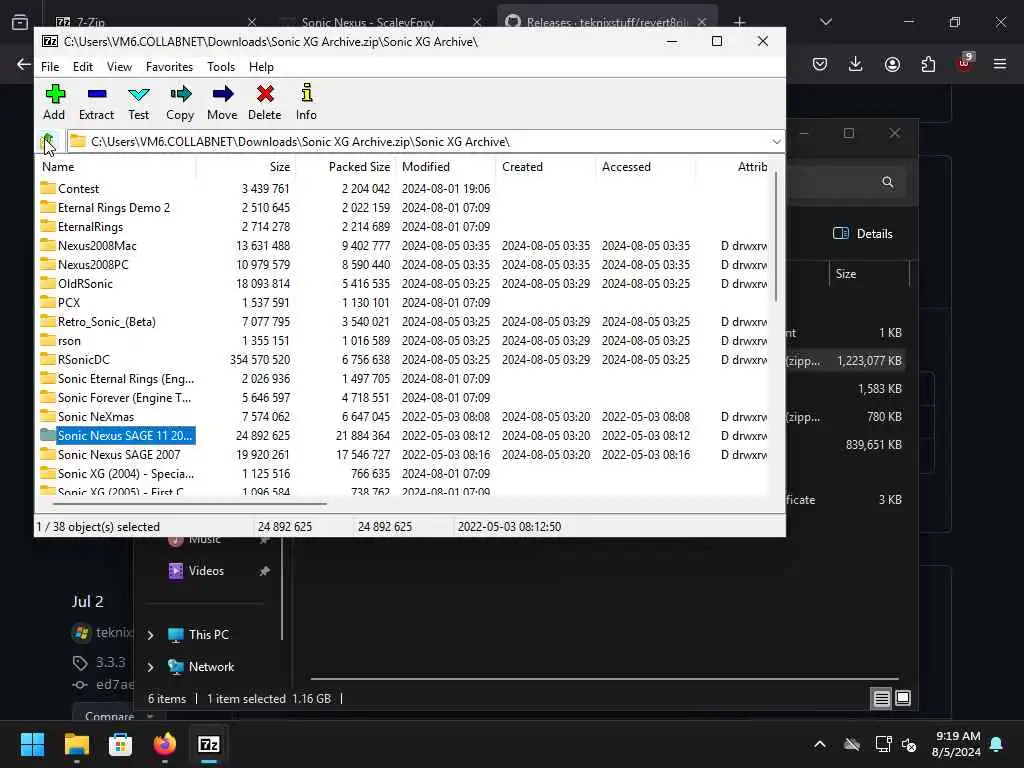
Task: Open the Help menu
Action: click(x=261, y=67)
